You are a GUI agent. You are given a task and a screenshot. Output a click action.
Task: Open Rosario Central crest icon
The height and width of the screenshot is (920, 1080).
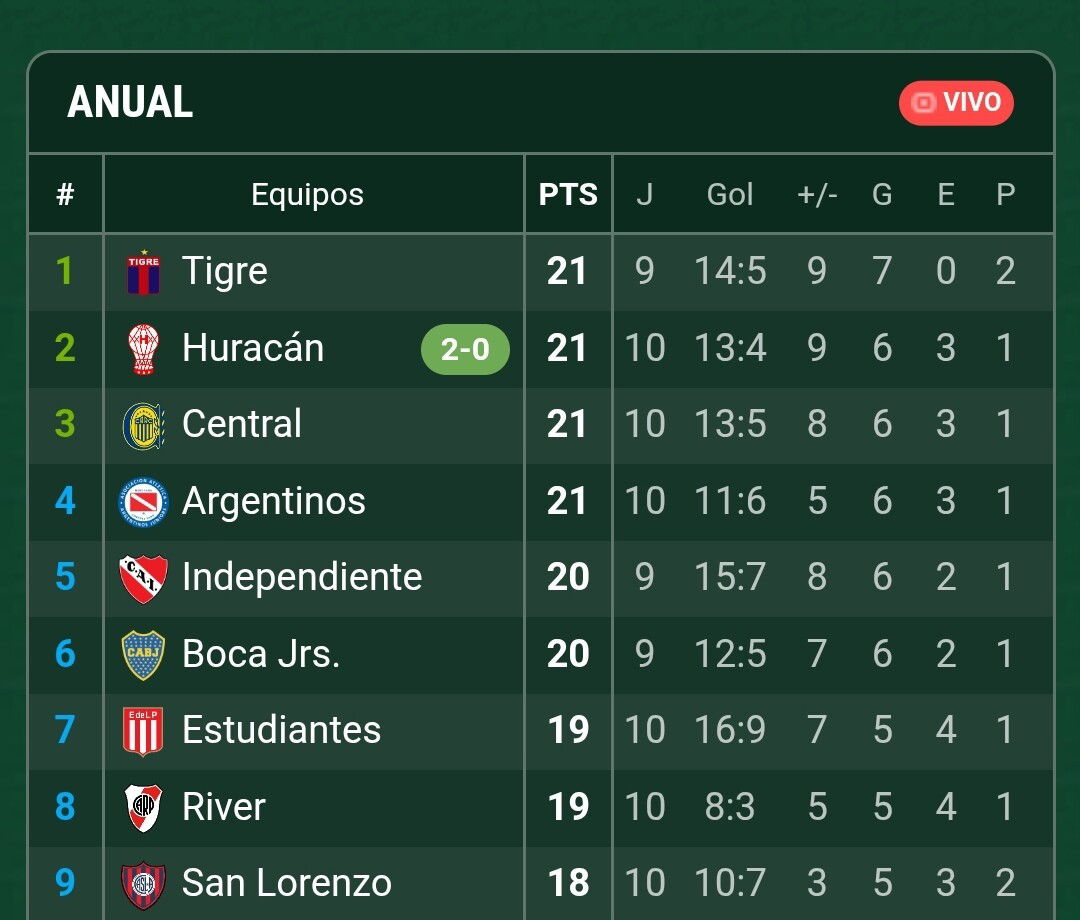pyautogui.click(x=143, y=426)
